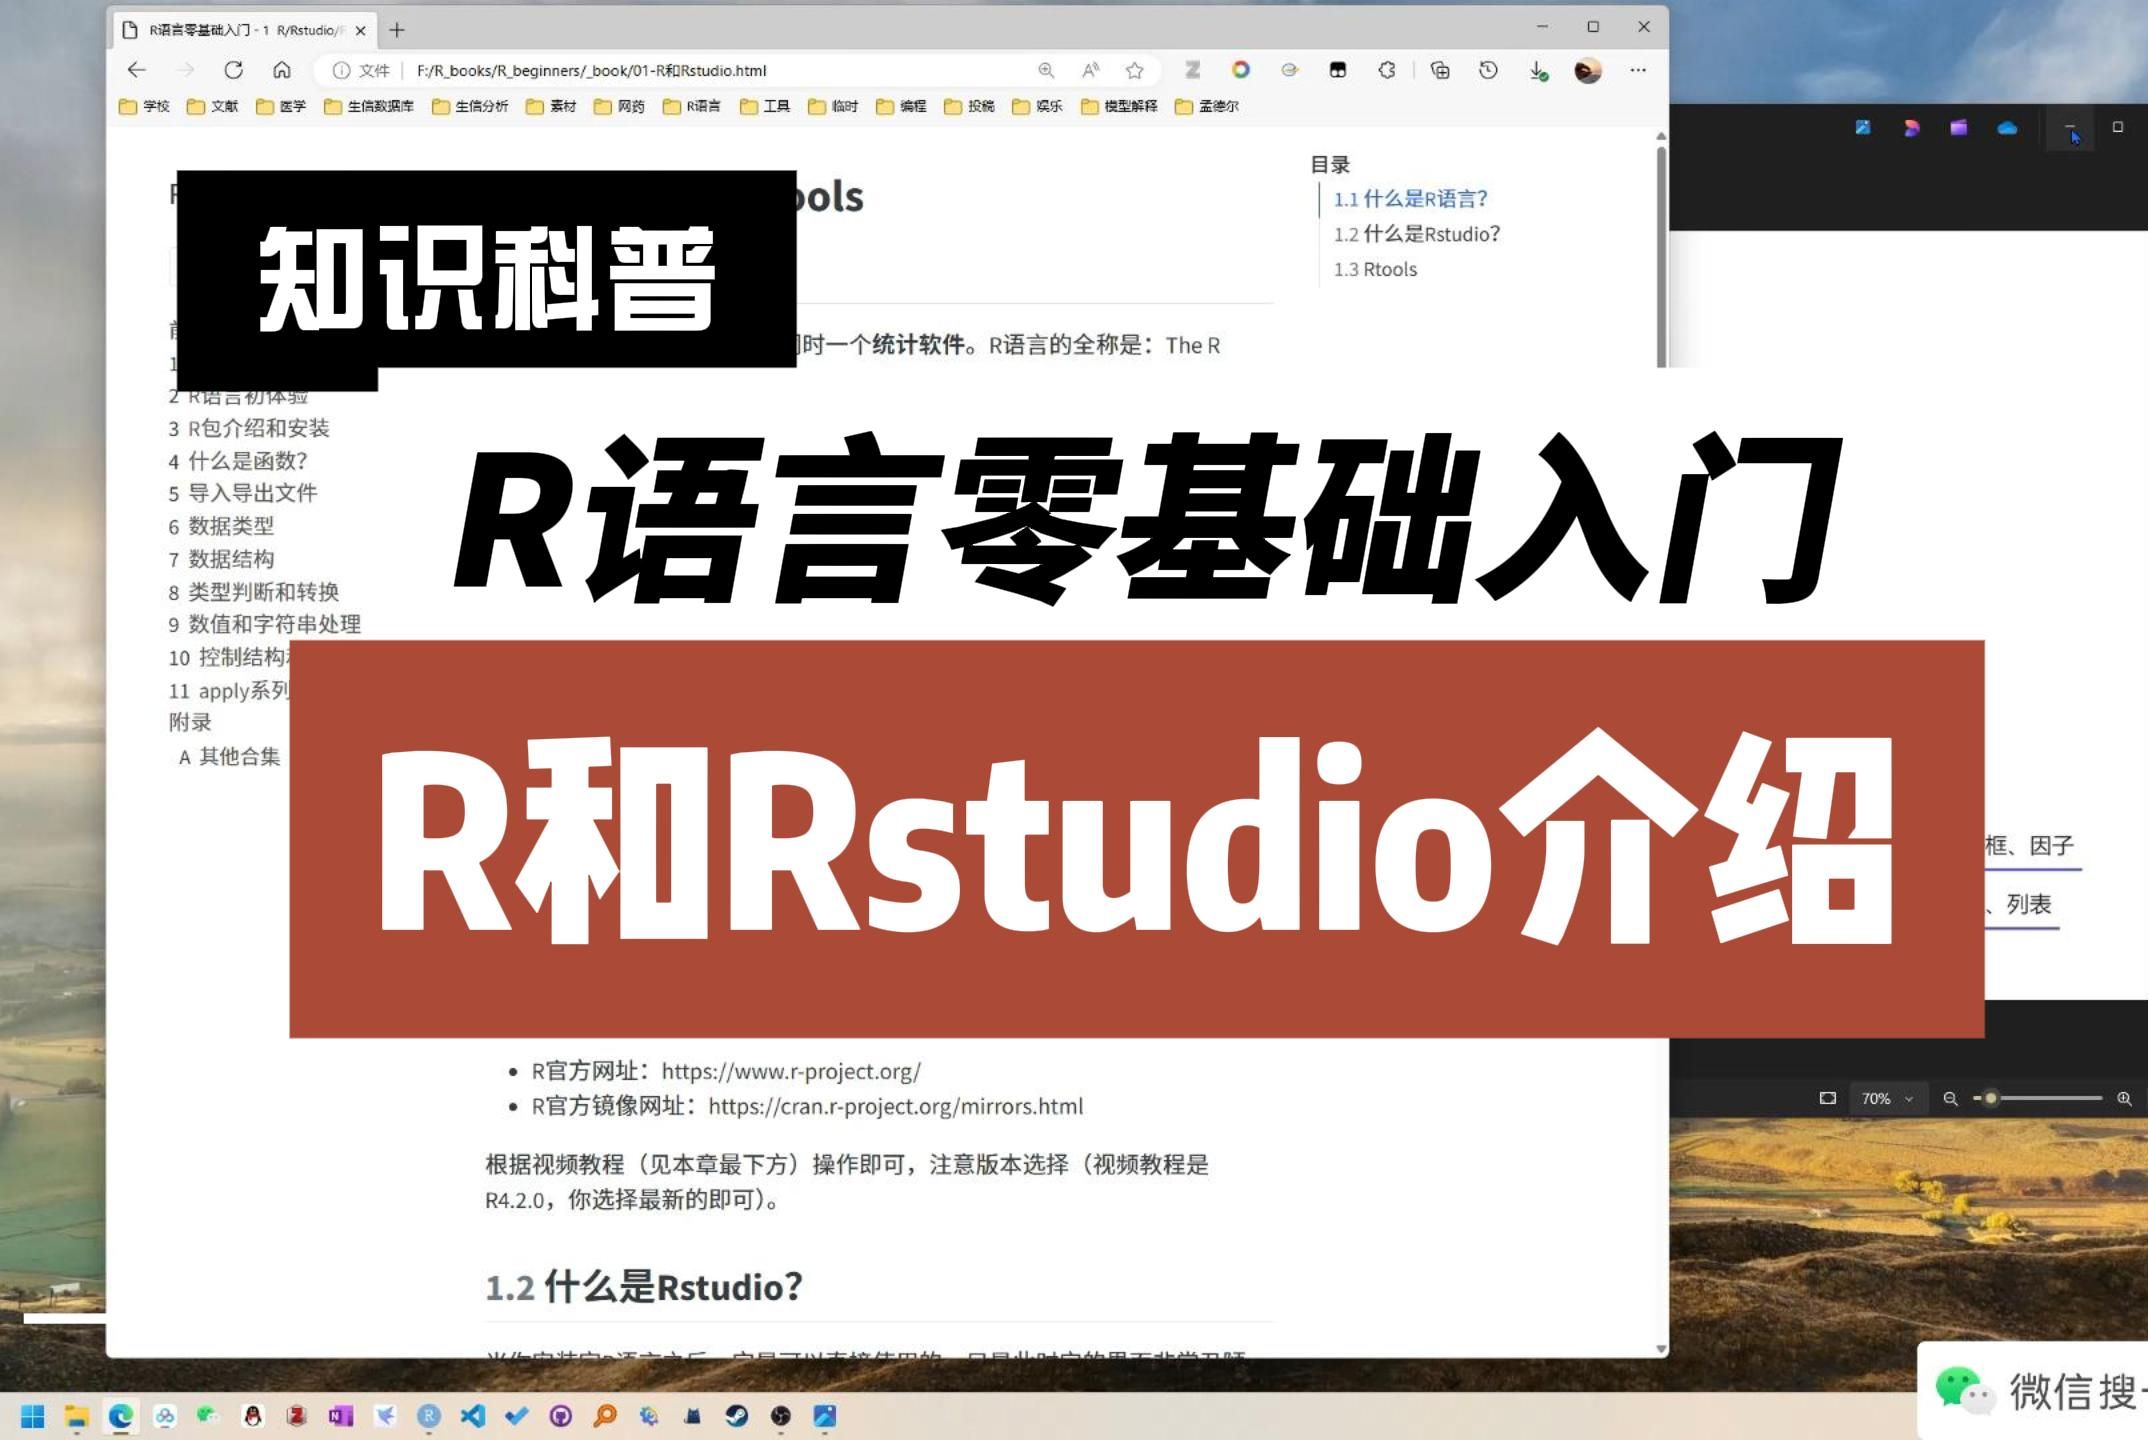The image size is (2148, 1440).
Task: Open the Collections icon
Action: 1440,70
